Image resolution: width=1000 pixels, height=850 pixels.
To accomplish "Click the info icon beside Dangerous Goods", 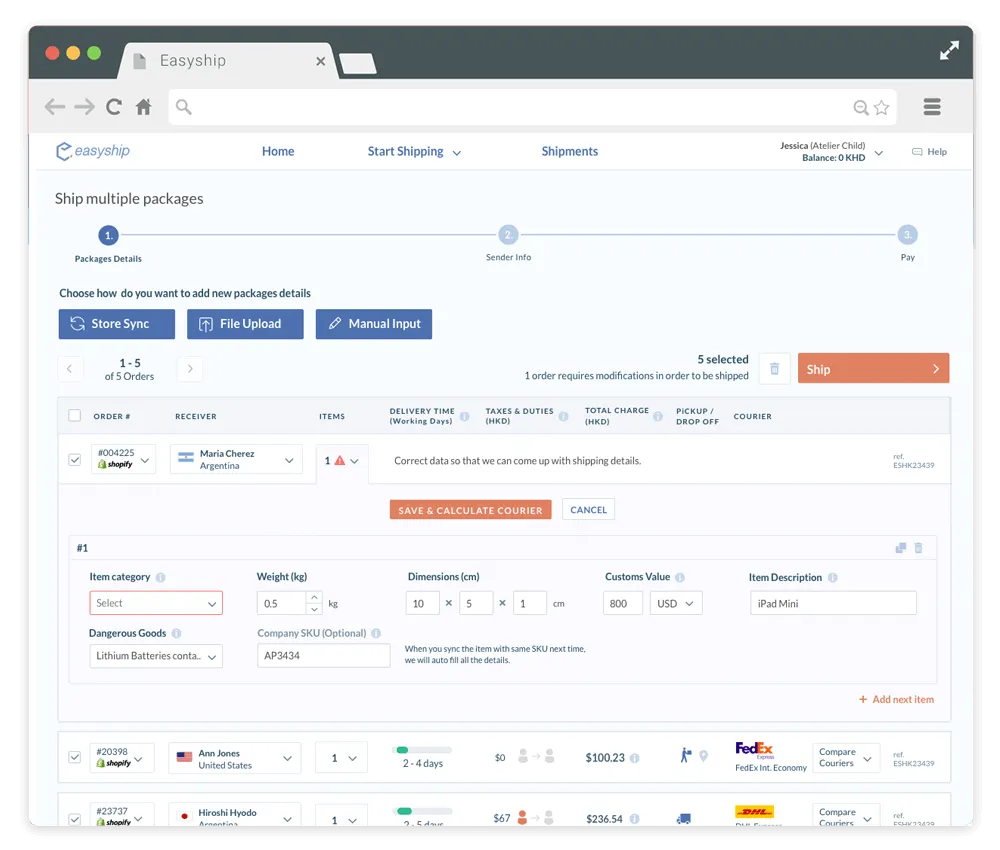I will click(x=177, y=633).
